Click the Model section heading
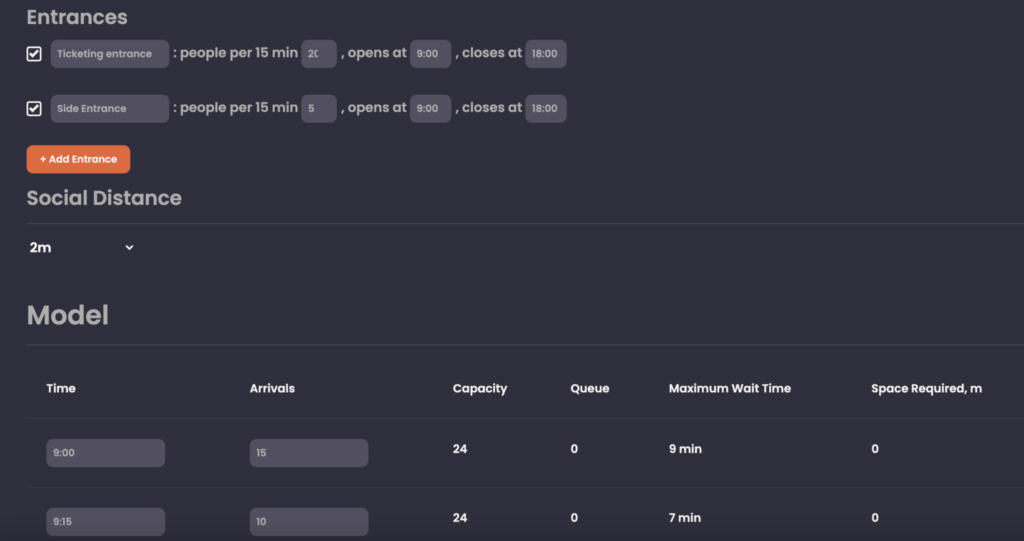The image size is (1024, 541). pyautogui.click(x=68, y=315)
